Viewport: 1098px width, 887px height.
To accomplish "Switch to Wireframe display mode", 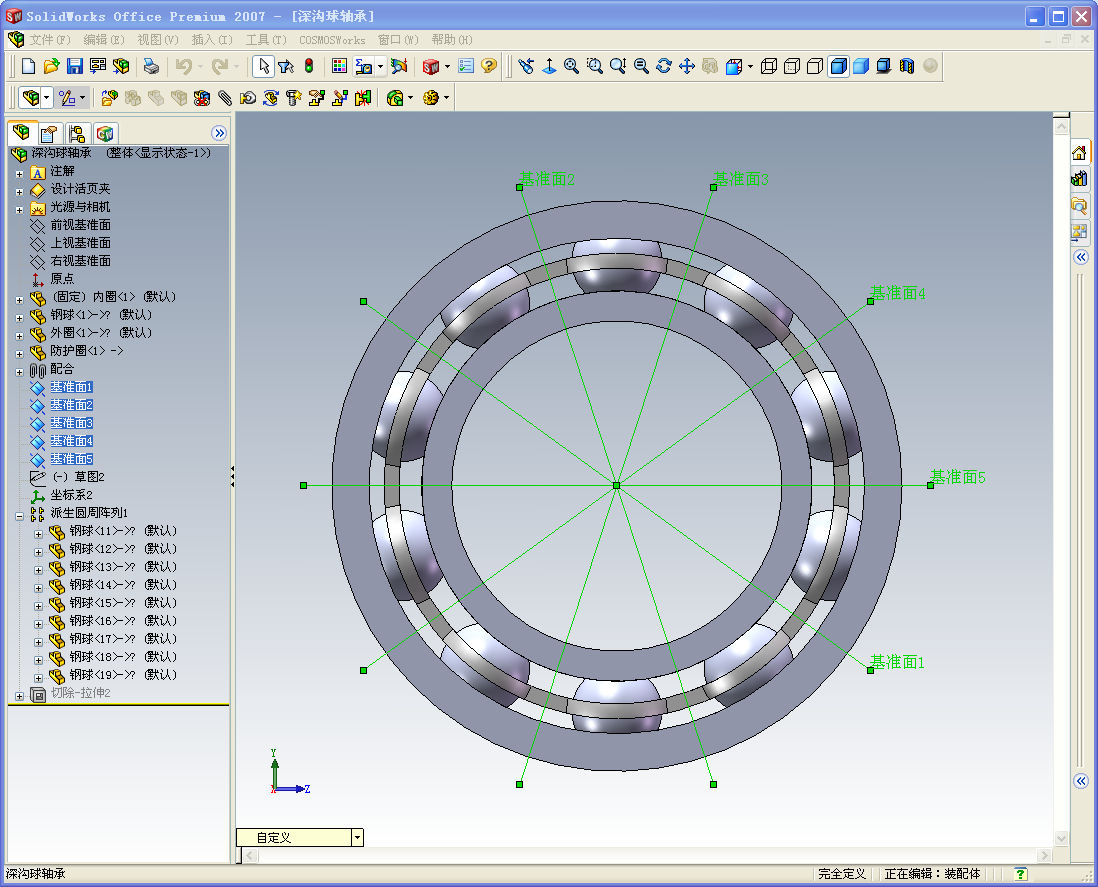I will [768, 66].
